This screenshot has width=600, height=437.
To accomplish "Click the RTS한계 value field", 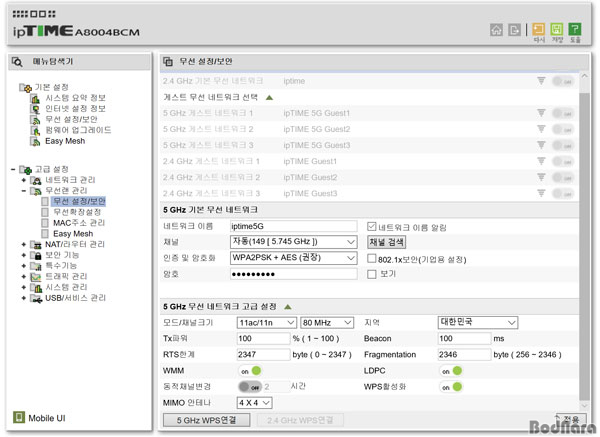I will 264,354.
